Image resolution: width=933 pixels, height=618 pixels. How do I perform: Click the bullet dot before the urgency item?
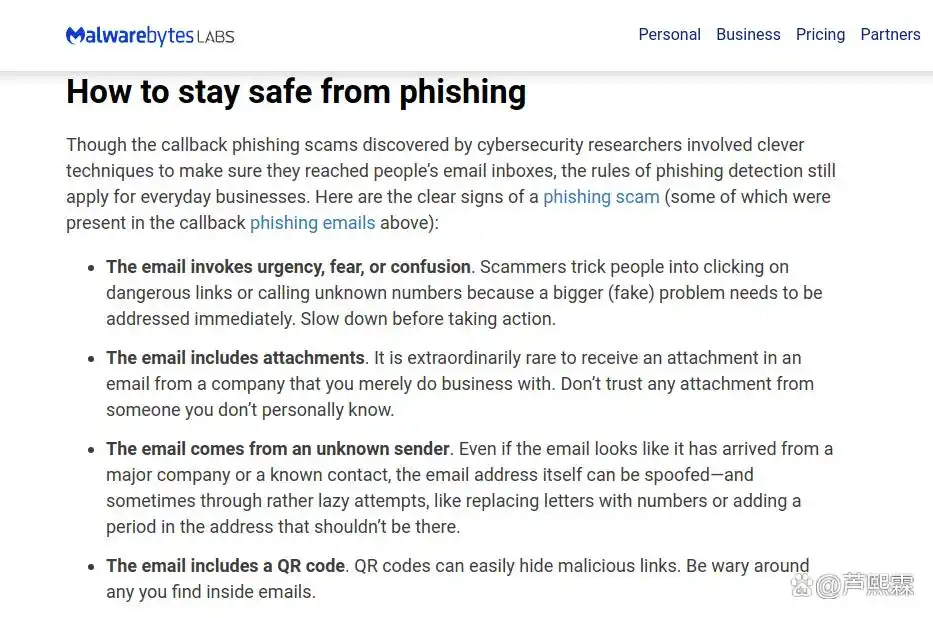coord(91,268)
